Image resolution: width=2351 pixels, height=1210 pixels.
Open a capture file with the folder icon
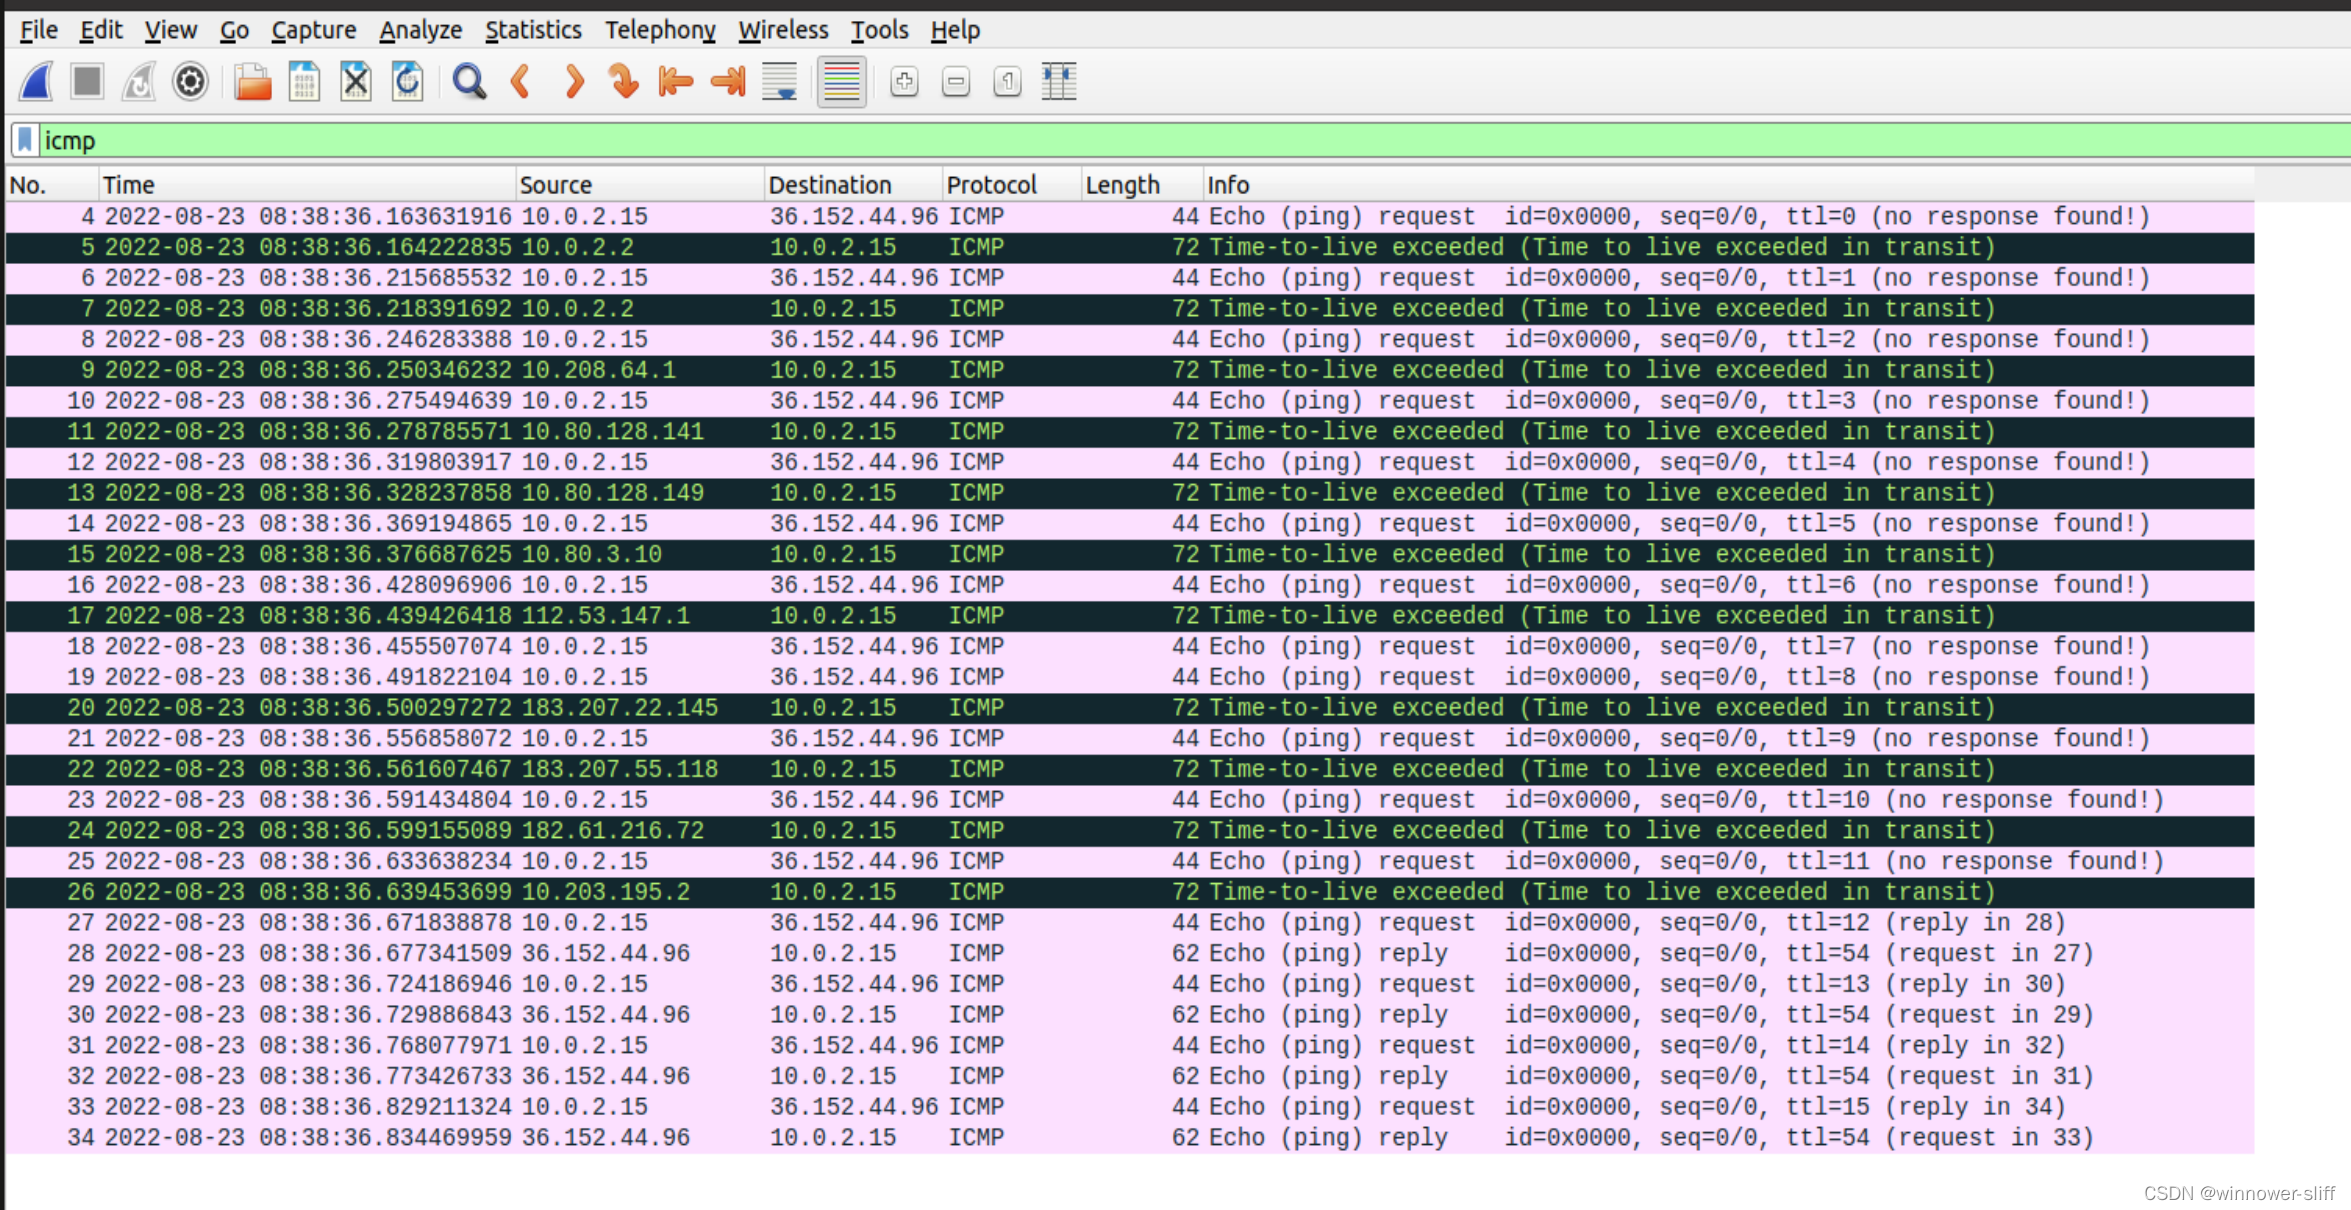(x=252, y=82)
